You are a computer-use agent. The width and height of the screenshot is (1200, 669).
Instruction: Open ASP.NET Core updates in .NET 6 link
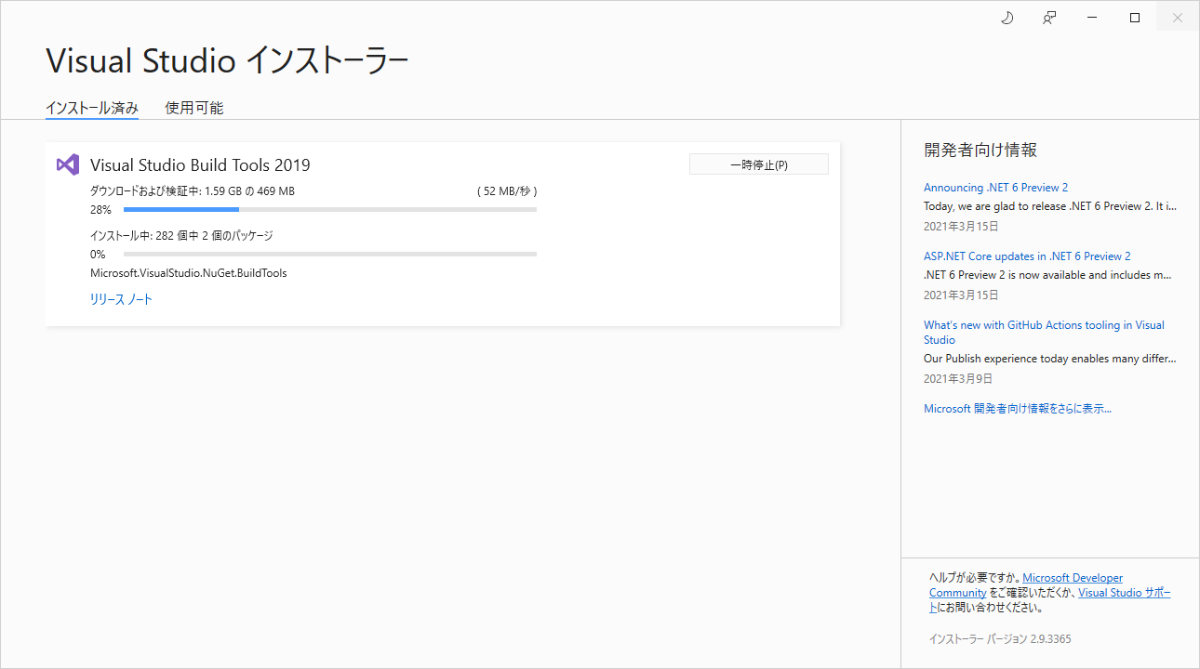(x=1027, y=256)
